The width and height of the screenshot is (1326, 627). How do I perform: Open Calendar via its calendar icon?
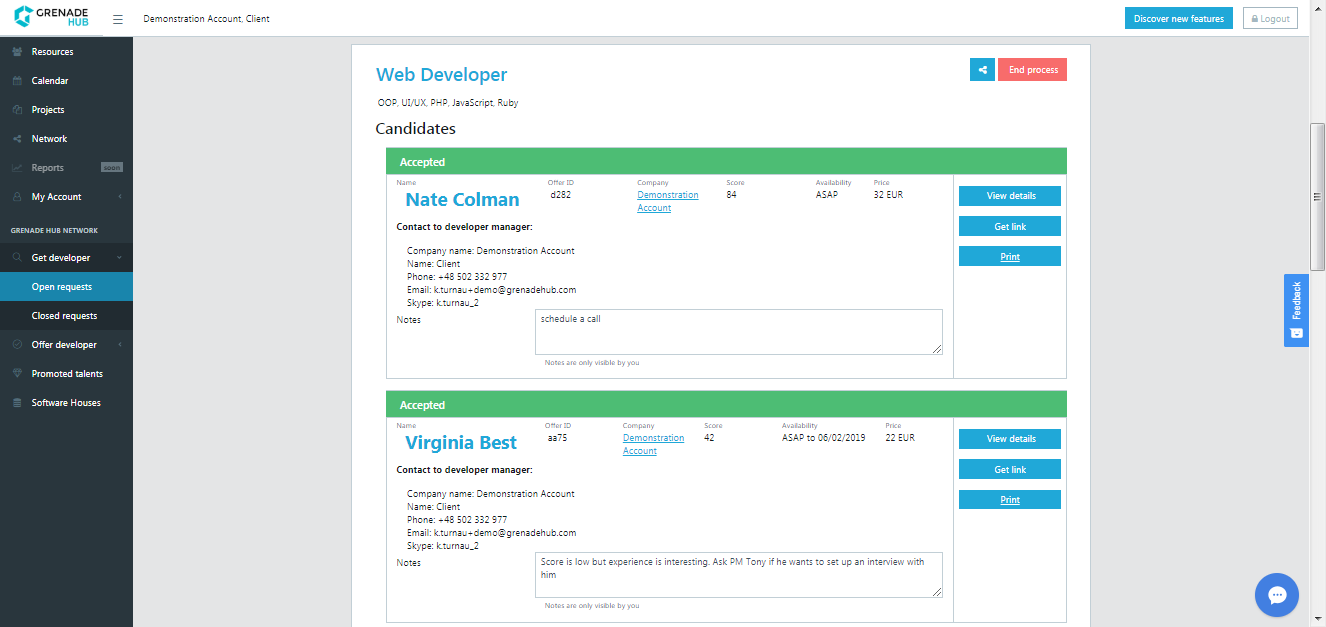coord(17,81)
